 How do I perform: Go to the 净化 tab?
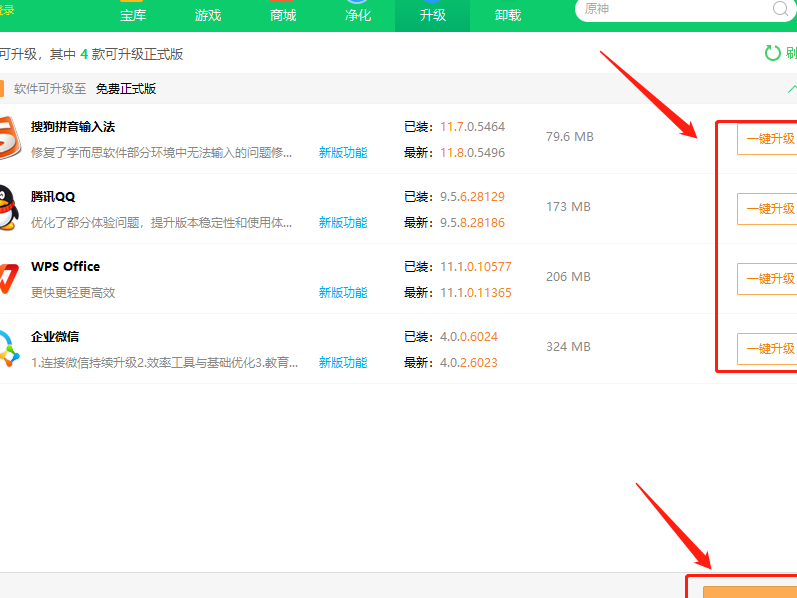(358, 15)
